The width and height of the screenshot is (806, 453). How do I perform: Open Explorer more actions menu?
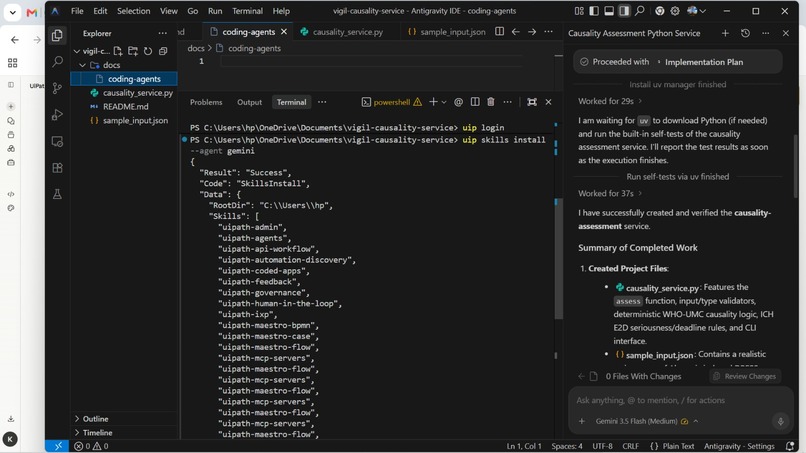click(162, 33)
